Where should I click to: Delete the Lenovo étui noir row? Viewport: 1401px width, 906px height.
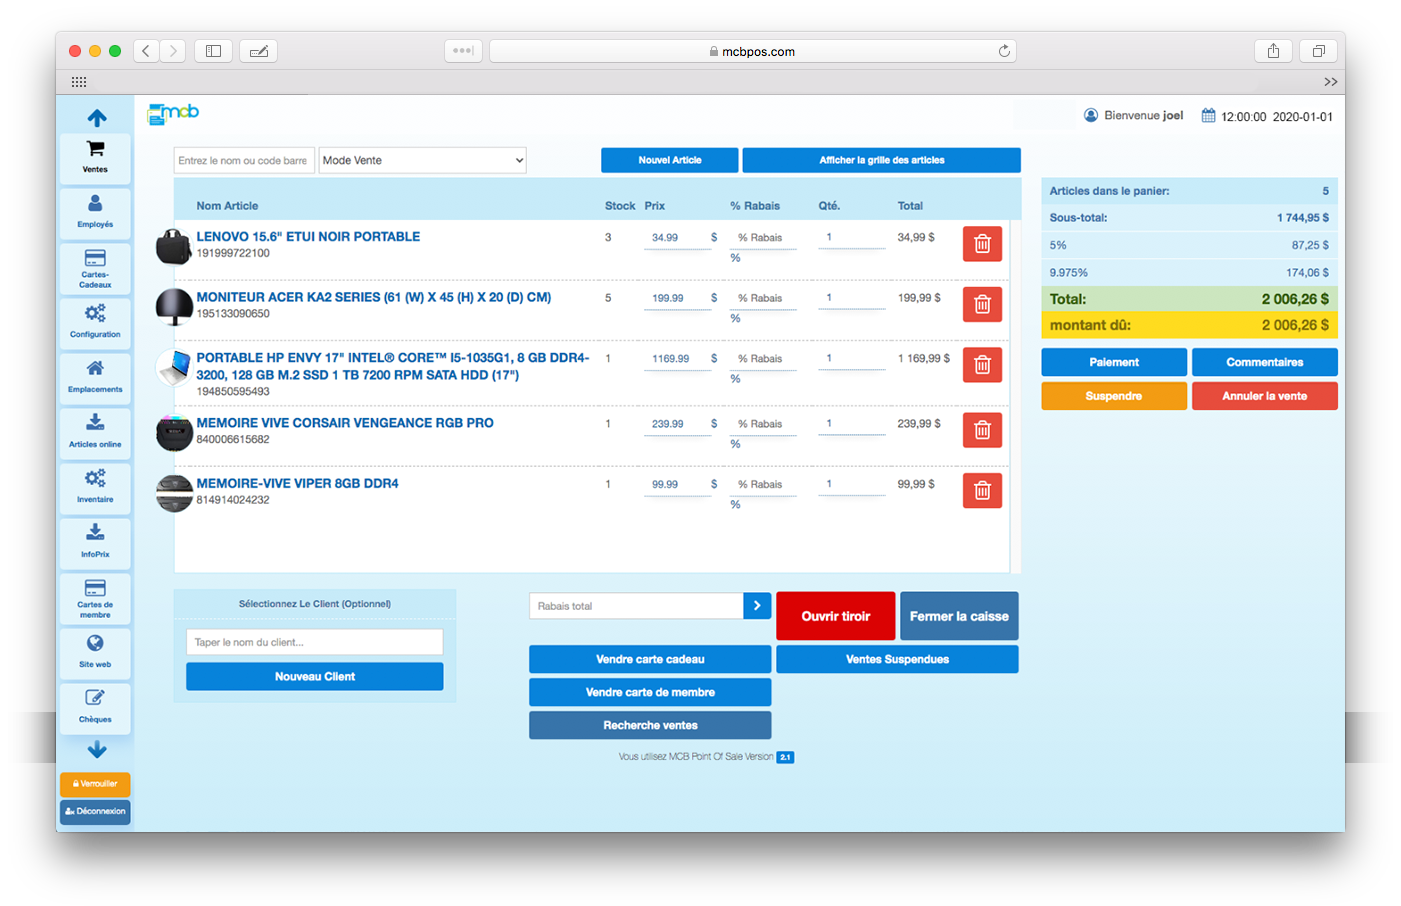(982, 244)
